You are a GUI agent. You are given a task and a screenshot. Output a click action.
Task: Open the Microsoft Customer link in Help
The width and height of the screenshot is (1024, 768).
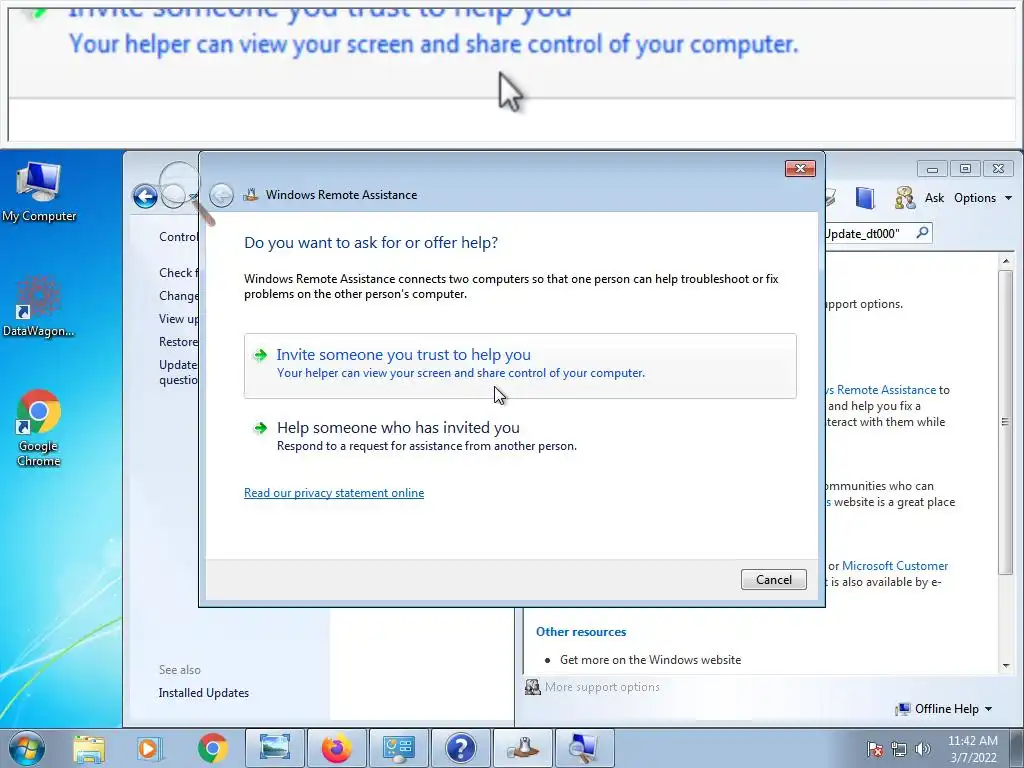895,566
